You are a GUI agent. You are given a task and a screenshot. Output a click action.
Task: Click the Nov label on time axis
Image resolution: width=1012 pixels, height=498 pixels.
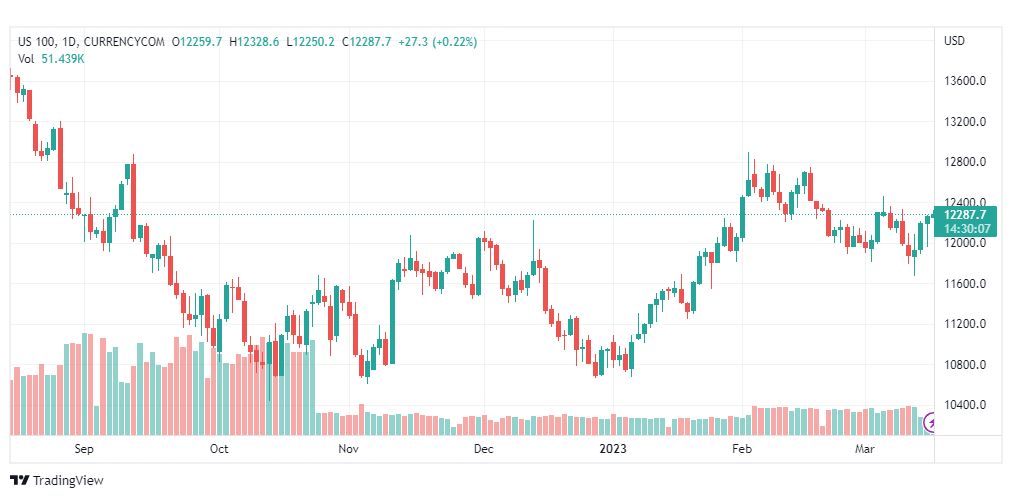coord(348,449)
